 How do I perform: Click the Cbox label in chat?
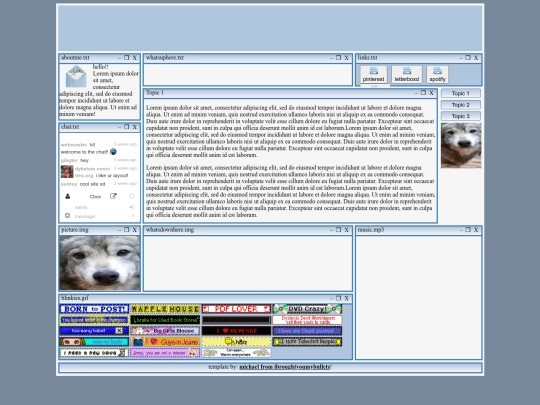95,197
